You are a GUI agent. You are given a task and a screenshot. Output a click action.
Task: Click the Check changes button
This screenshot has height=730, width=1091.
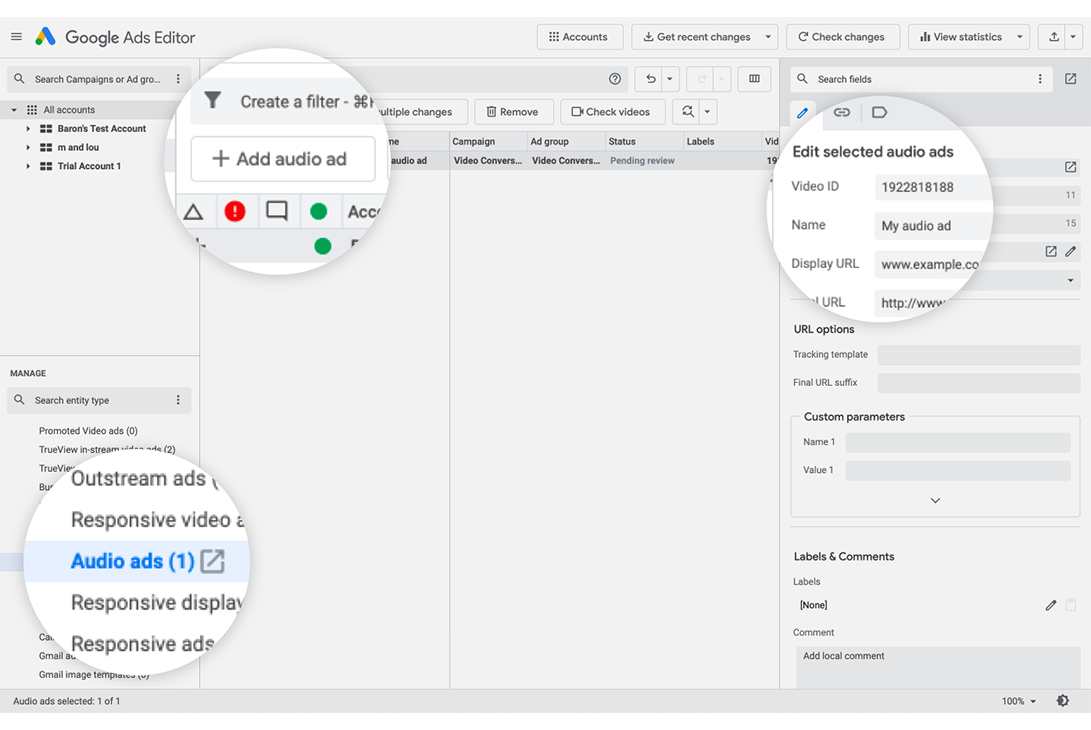tap(842, 37)
